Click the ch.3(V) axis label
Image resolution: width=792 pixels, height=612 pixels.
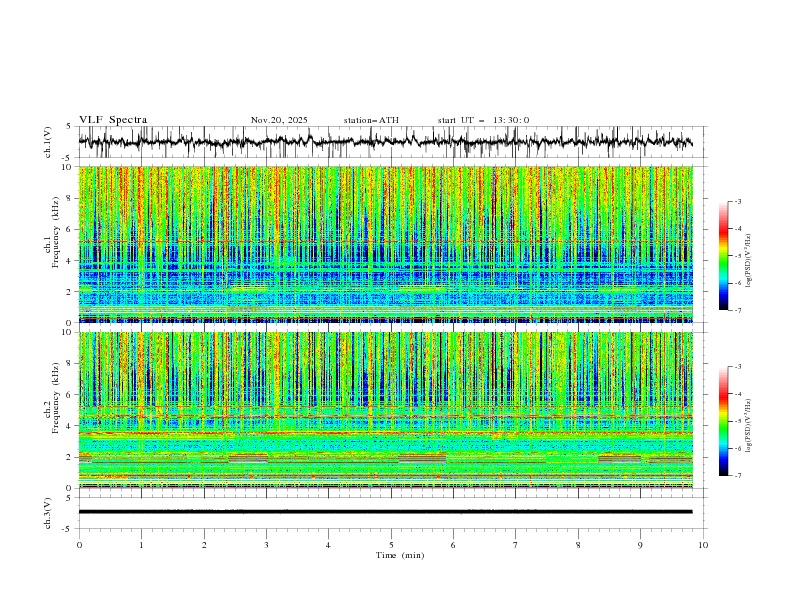[x=50, y=511]
